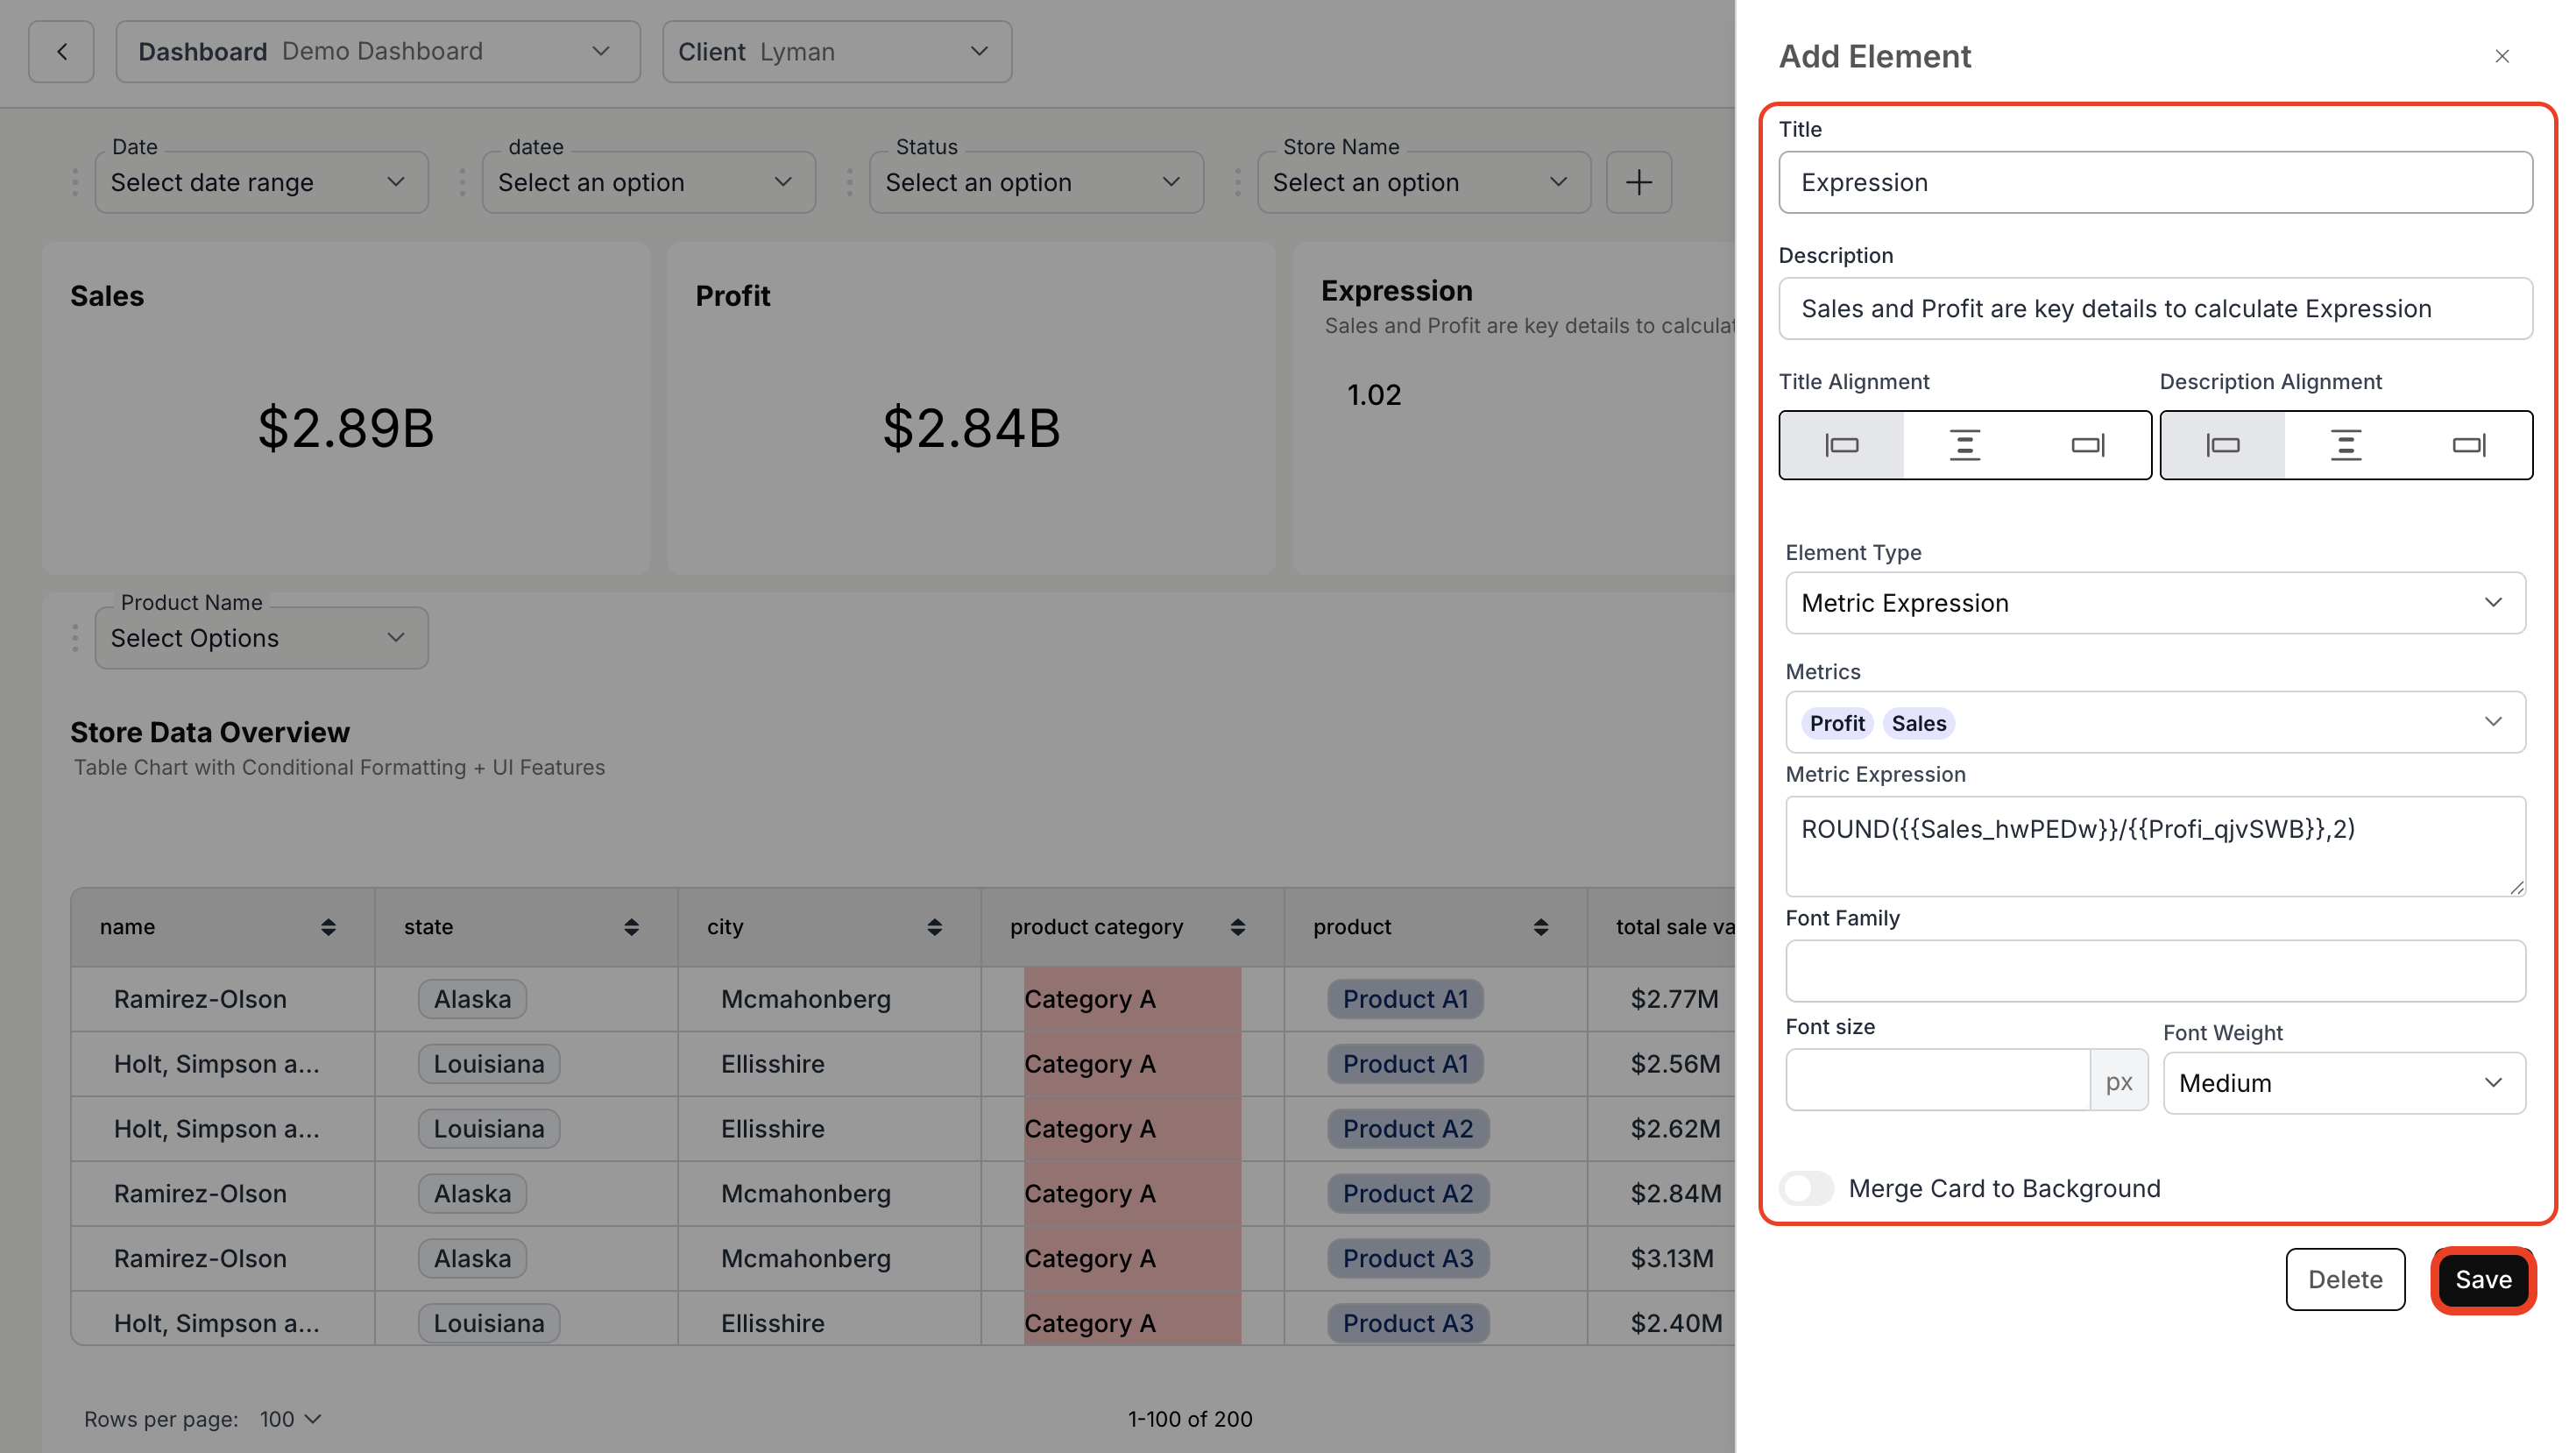Enable Merge Card to Background
Screen dimensions: 2576x1453
[1806, 1188]
